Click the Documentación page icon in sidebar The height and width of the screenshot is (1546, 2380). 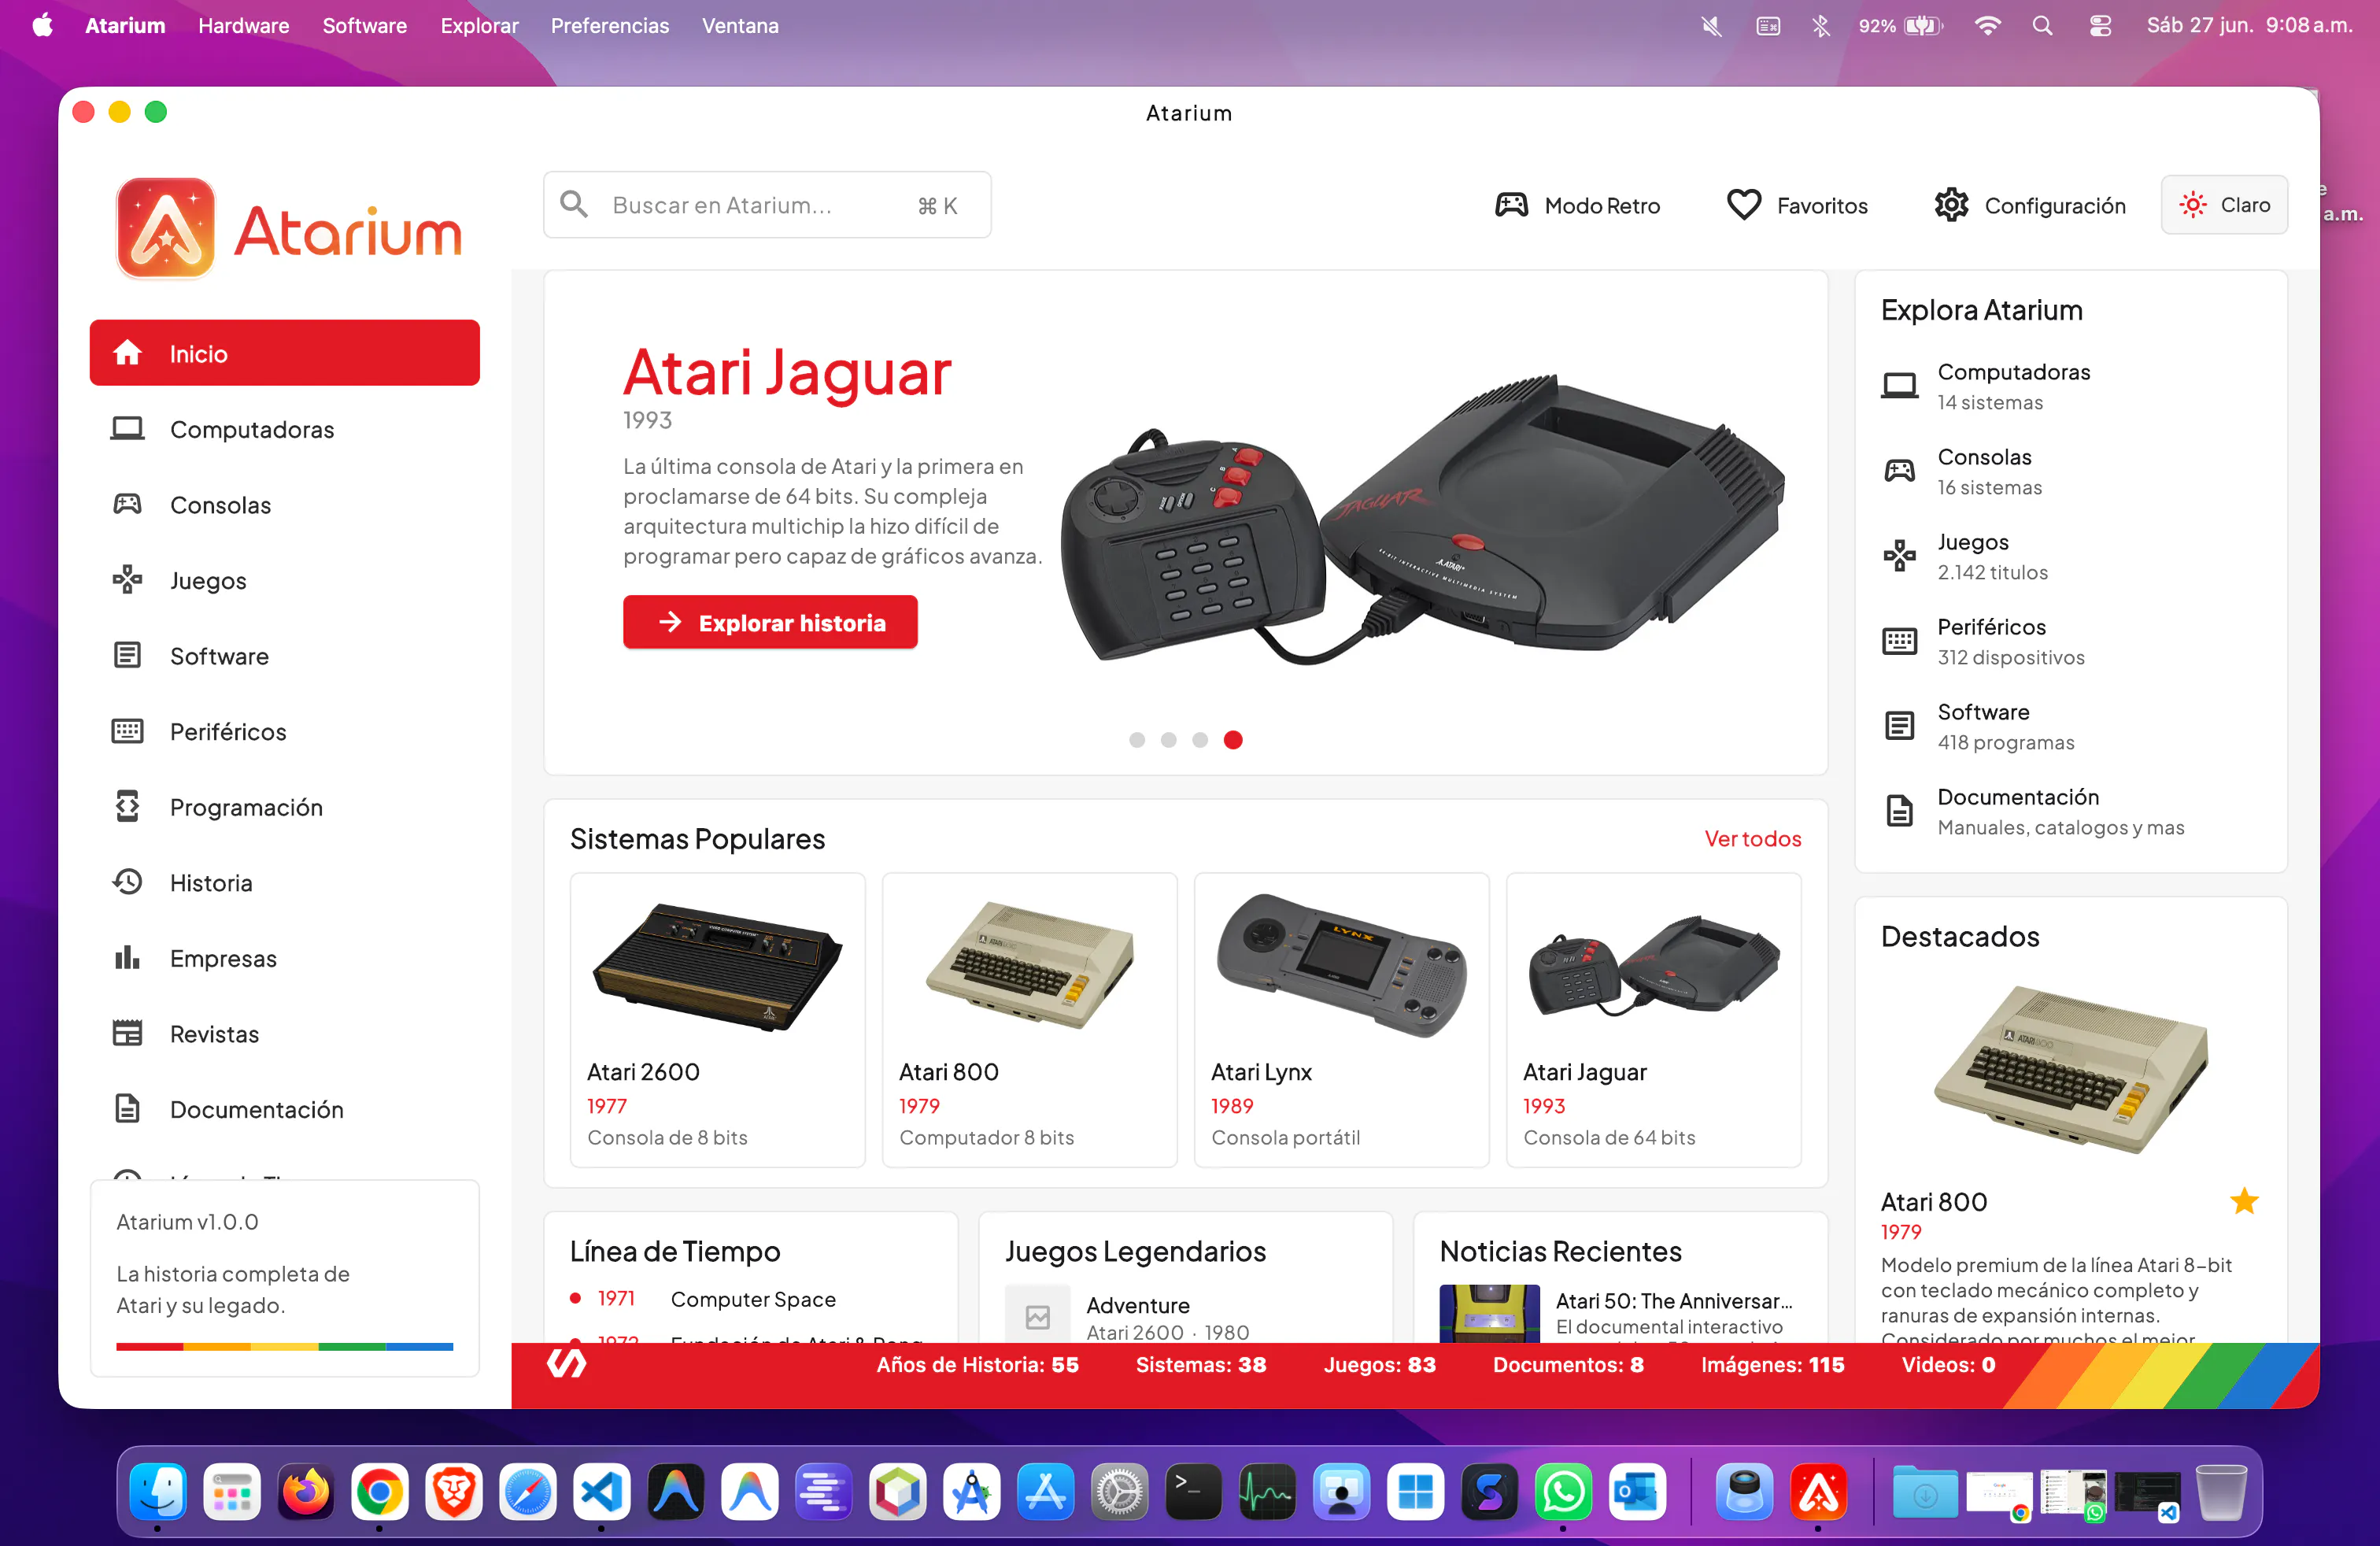(127, 1109)
